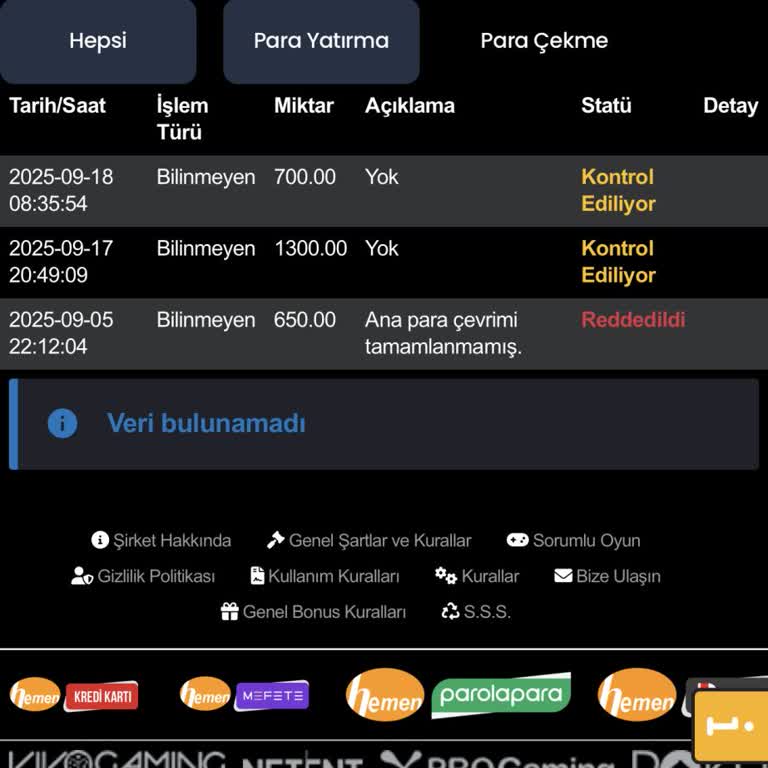Click Kontrol Ediliyor status in 700.00 row

pos(618,191)
